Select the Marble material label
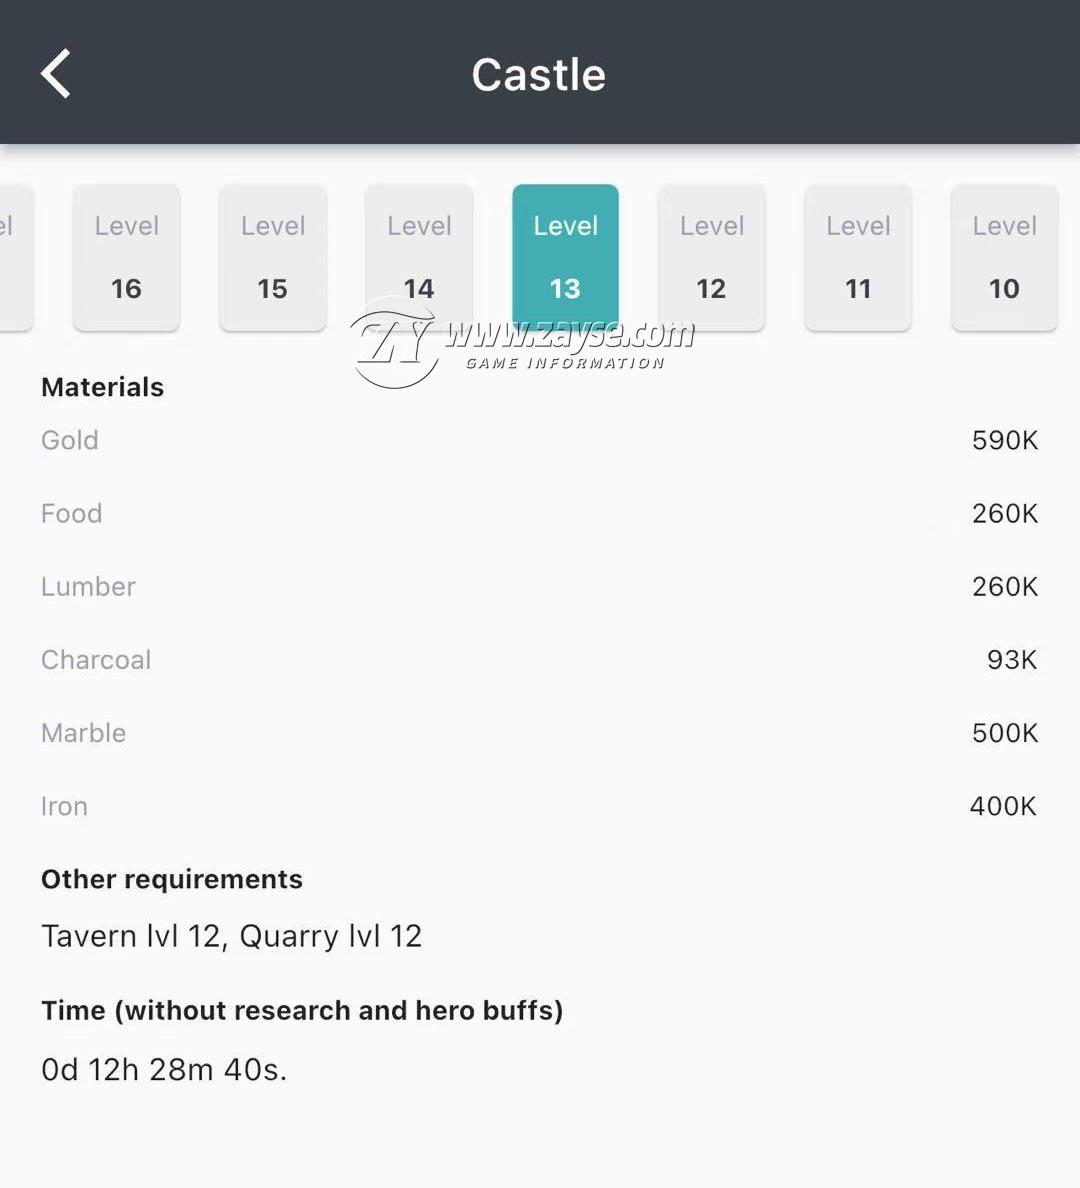The image size is (1080, 1188). coord(83,733)
